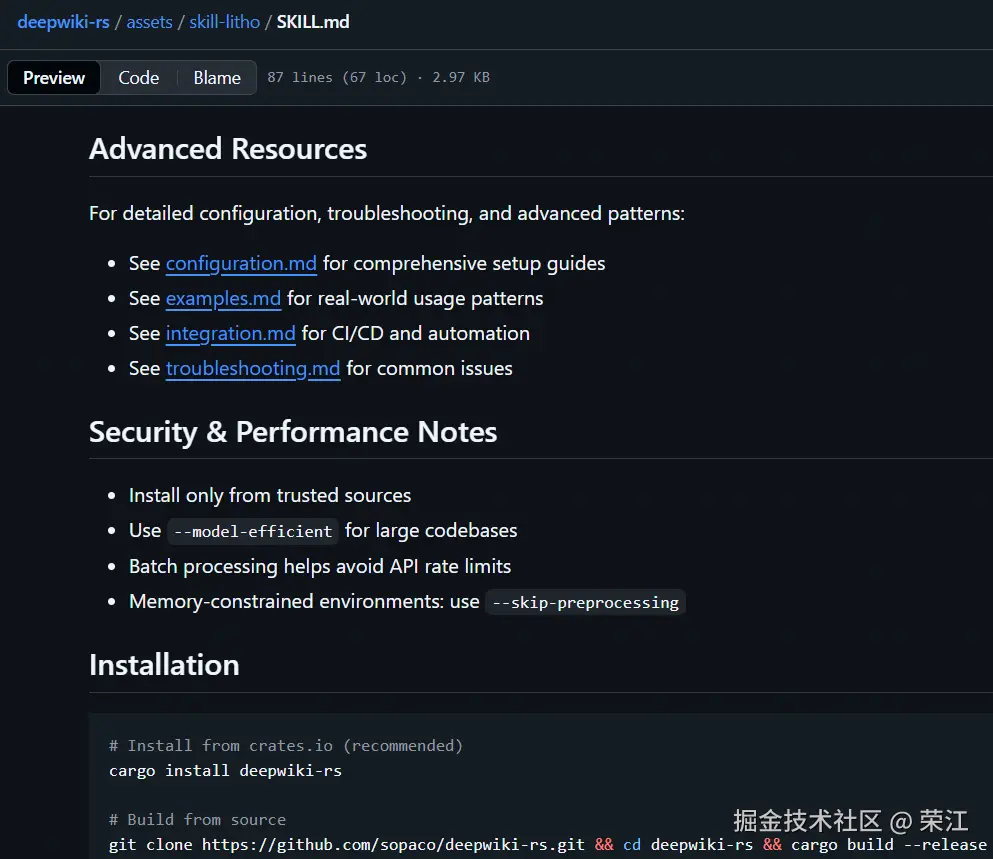Open the deepwiki-rs repository breadcrumb link

(63, 21)
